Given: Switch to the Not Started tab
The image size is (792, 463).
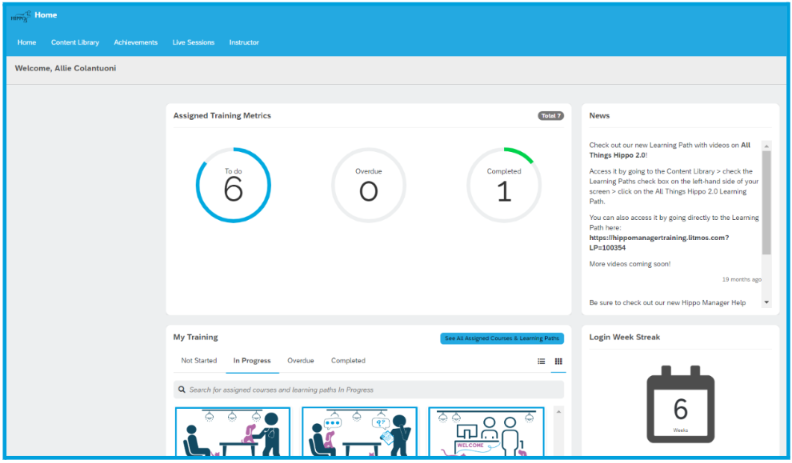Looking at the screenshot, I should [x=199, y=361].
